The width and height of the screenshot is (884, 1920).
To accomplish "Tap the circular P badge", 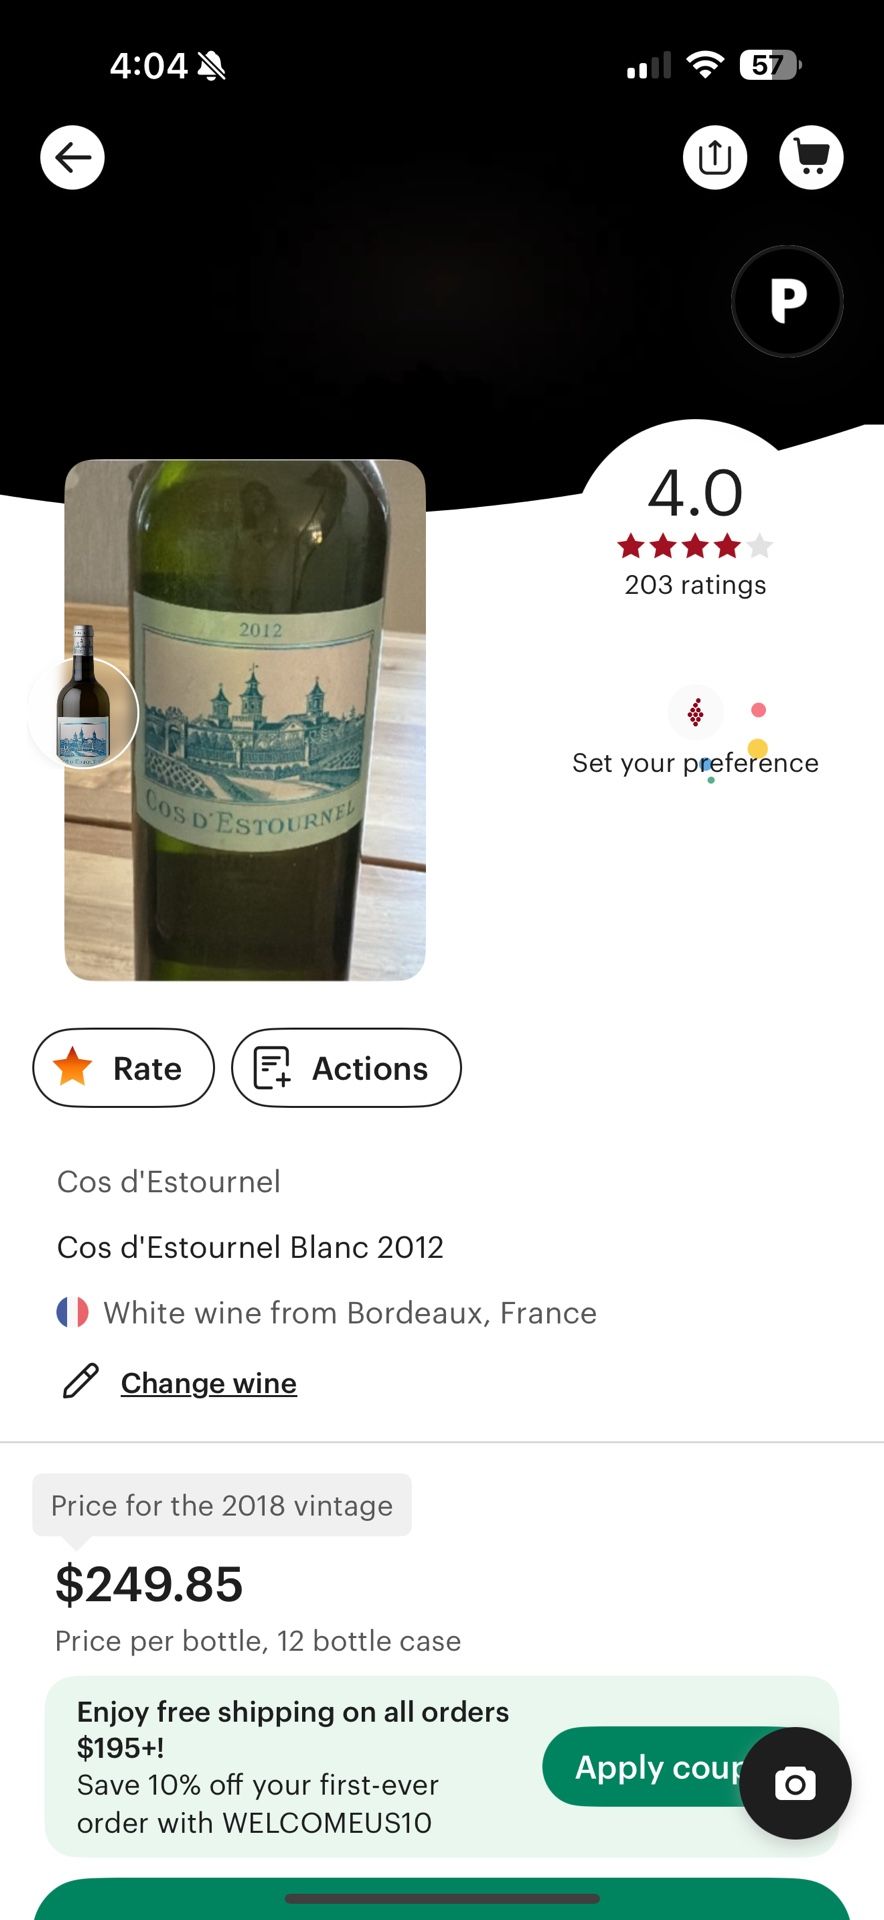I will pyautogui.click(x=787, y=301).
